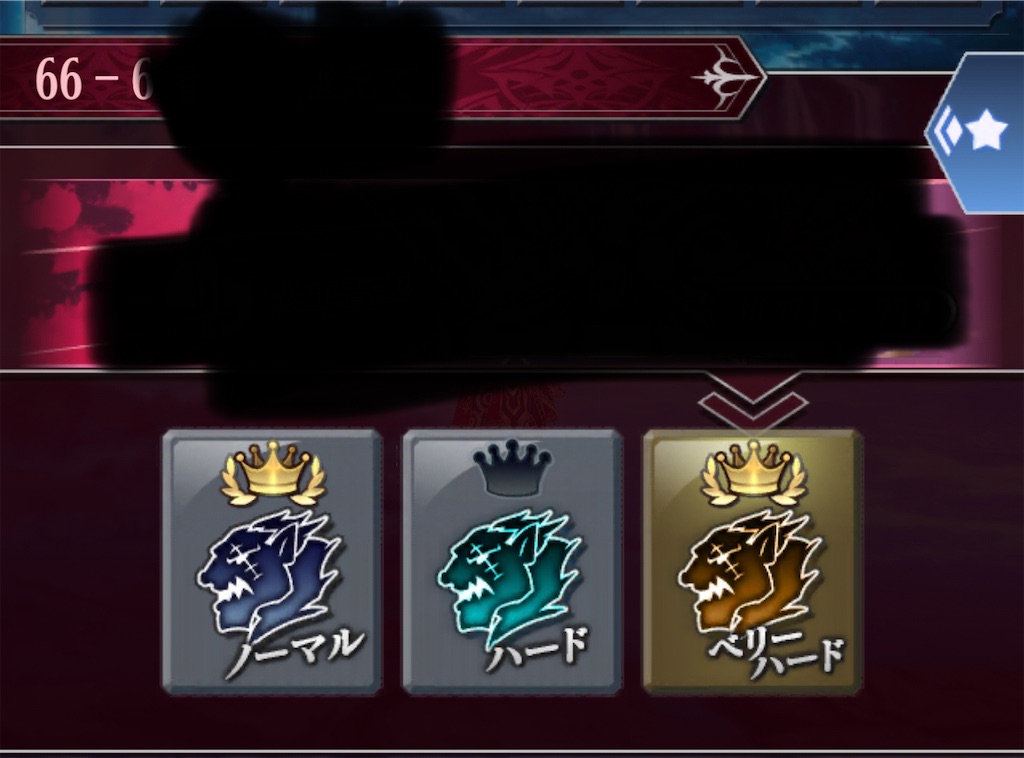Click the gold laurel crown on ノーマル card

tap(272, 473)
